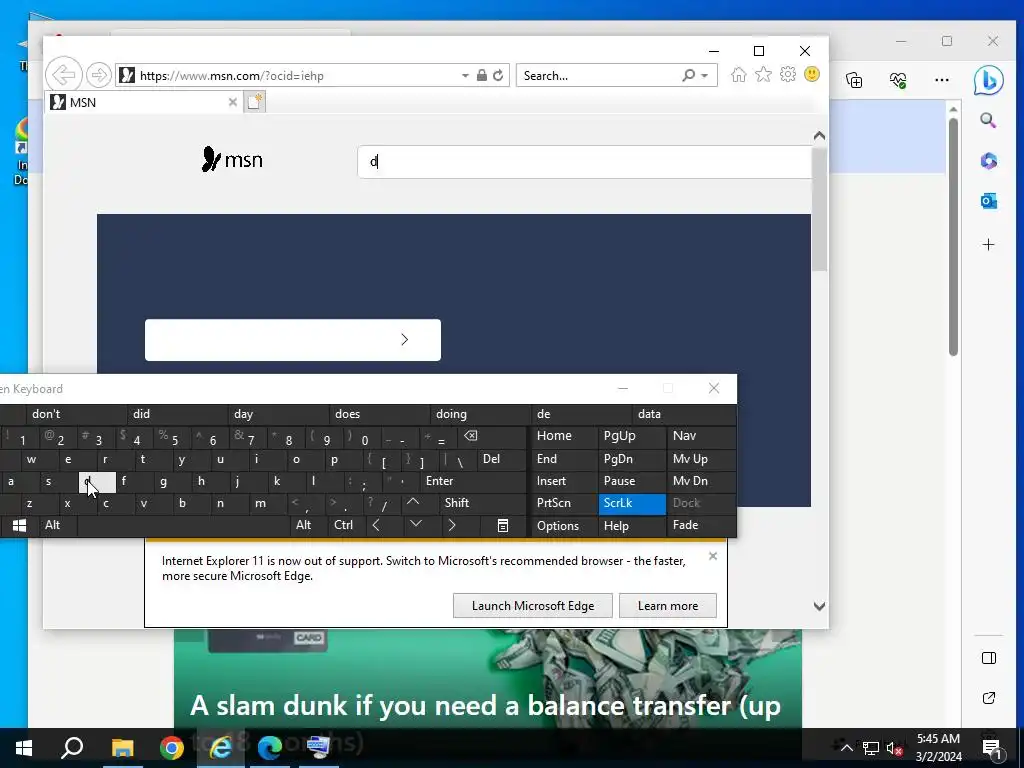Open Edge browser essentials heart icon
This screenshot has height=768, width=1024.
[898, 80]
